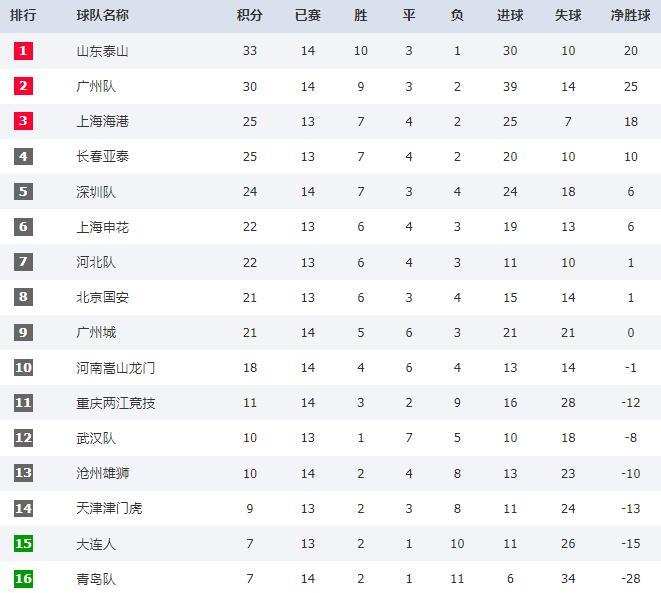Open team 山东泰山
Image resolution: width=661 pixels, height=593 pixels.
click(102, 51)
